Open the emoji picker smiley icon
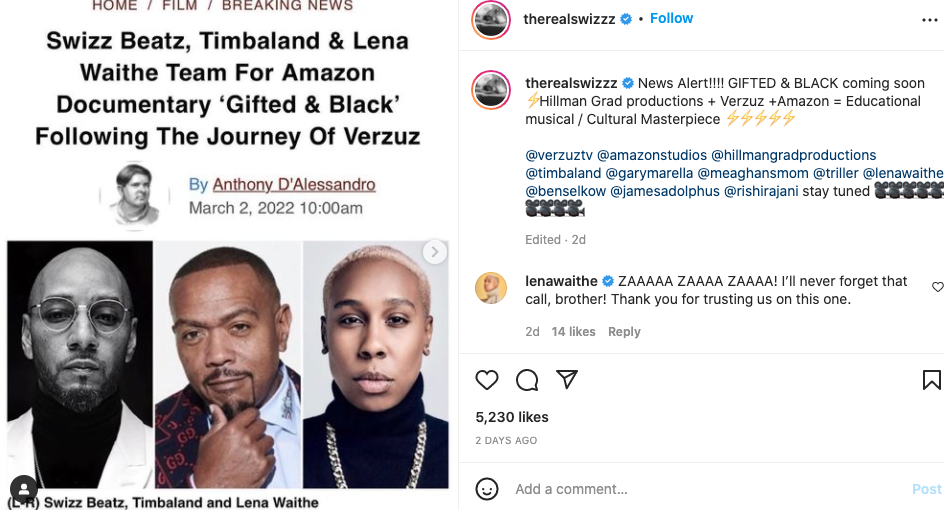 pyautogui.click(x=487, y=489)
